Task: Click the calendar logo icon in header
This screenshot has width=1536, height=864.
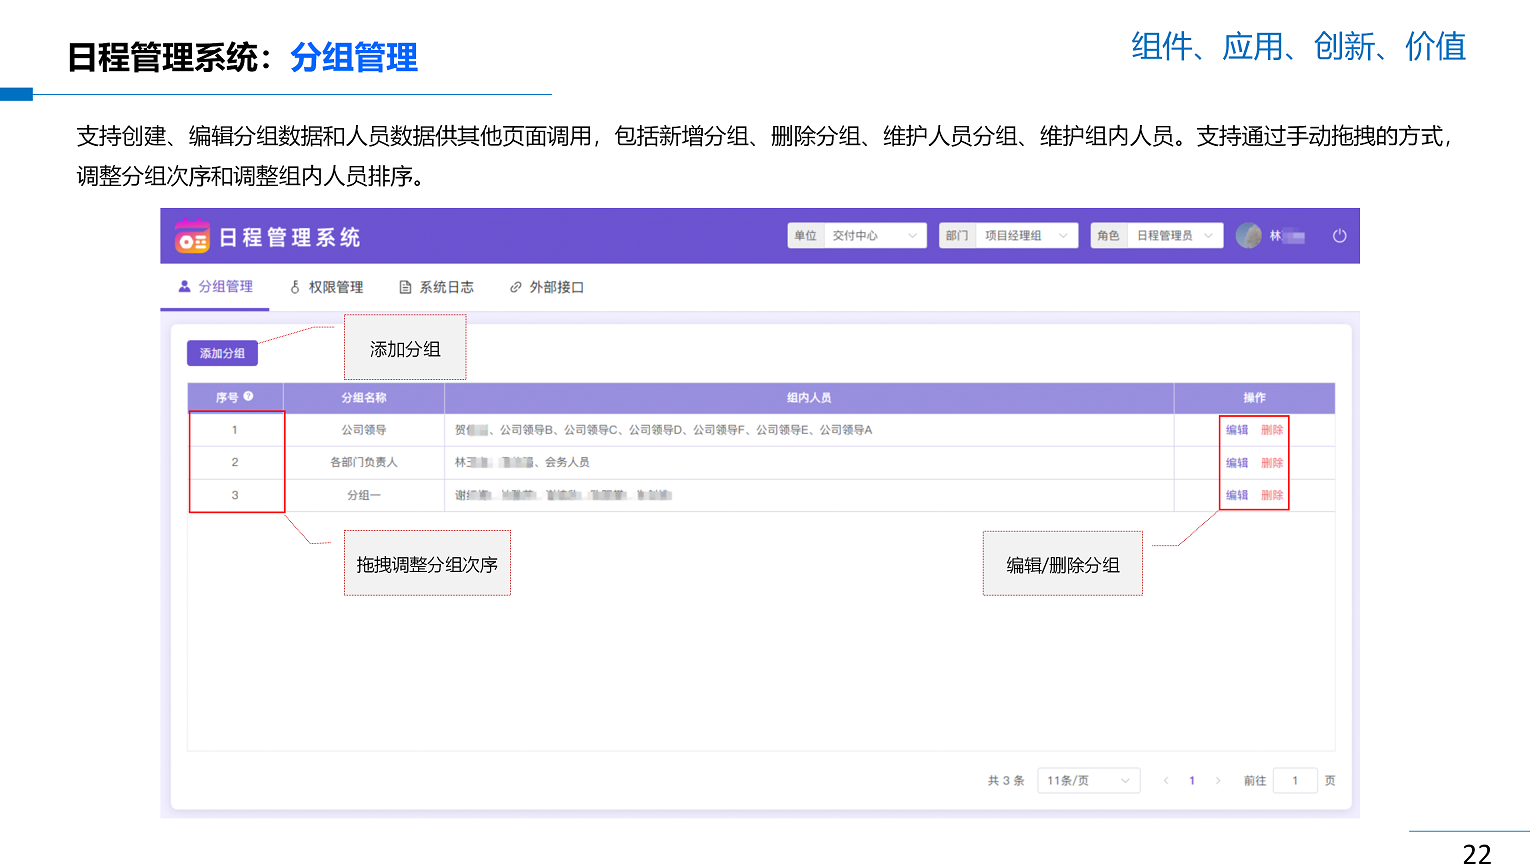Action: click(x=192, y=236)
